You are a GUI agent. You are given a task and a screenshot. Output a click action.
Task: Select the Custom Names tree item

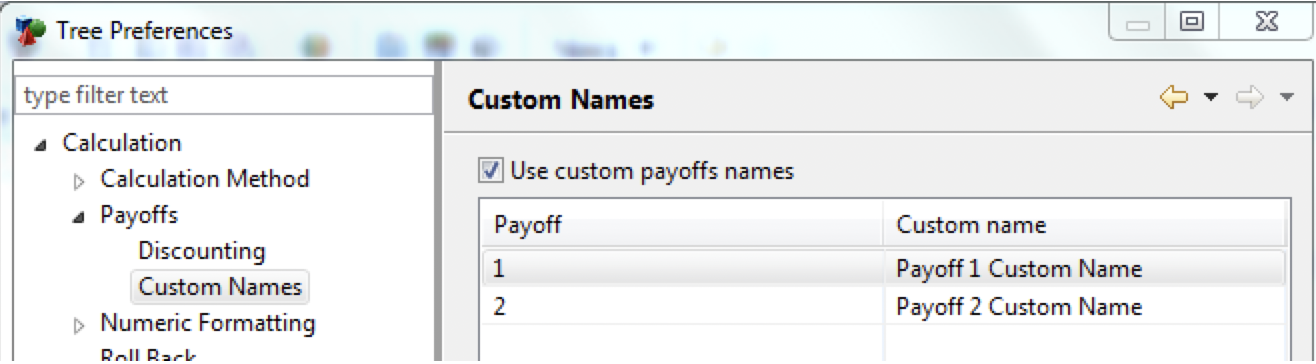220,287
